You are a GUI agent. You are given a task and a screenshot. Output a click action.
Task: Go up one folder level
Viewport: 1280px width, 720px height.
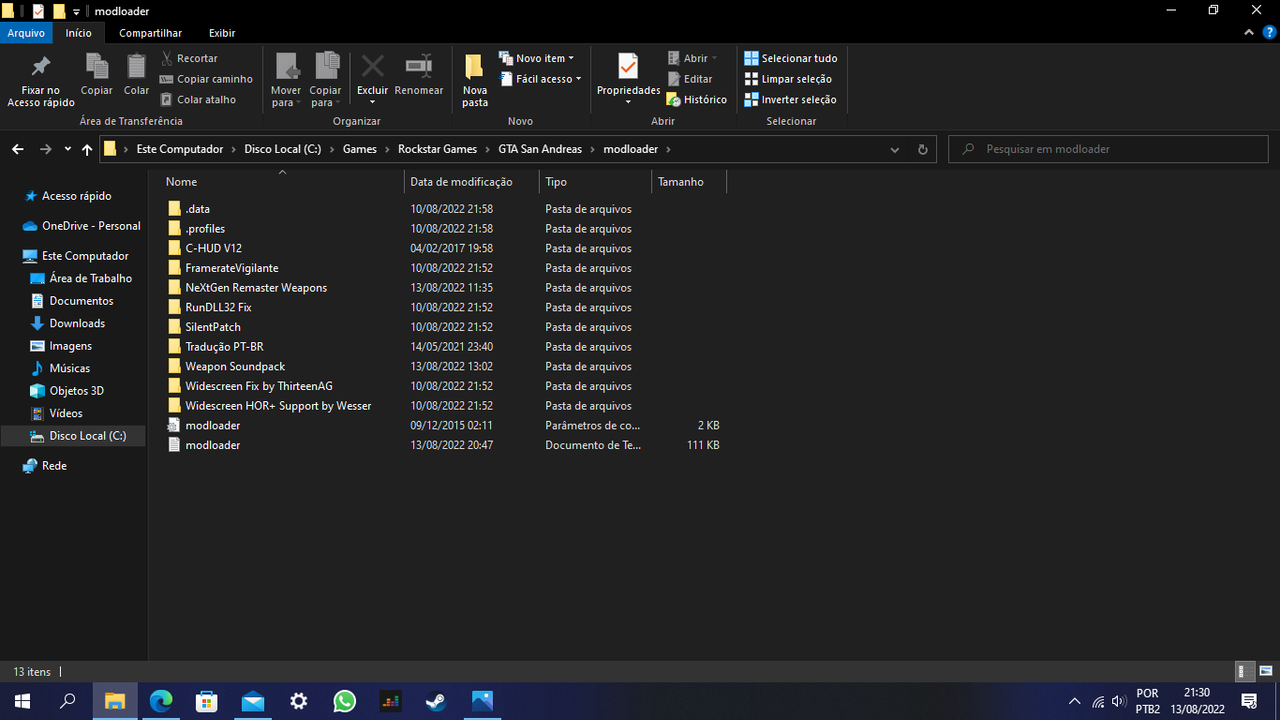pyautogui.click(x=87, y=149)
